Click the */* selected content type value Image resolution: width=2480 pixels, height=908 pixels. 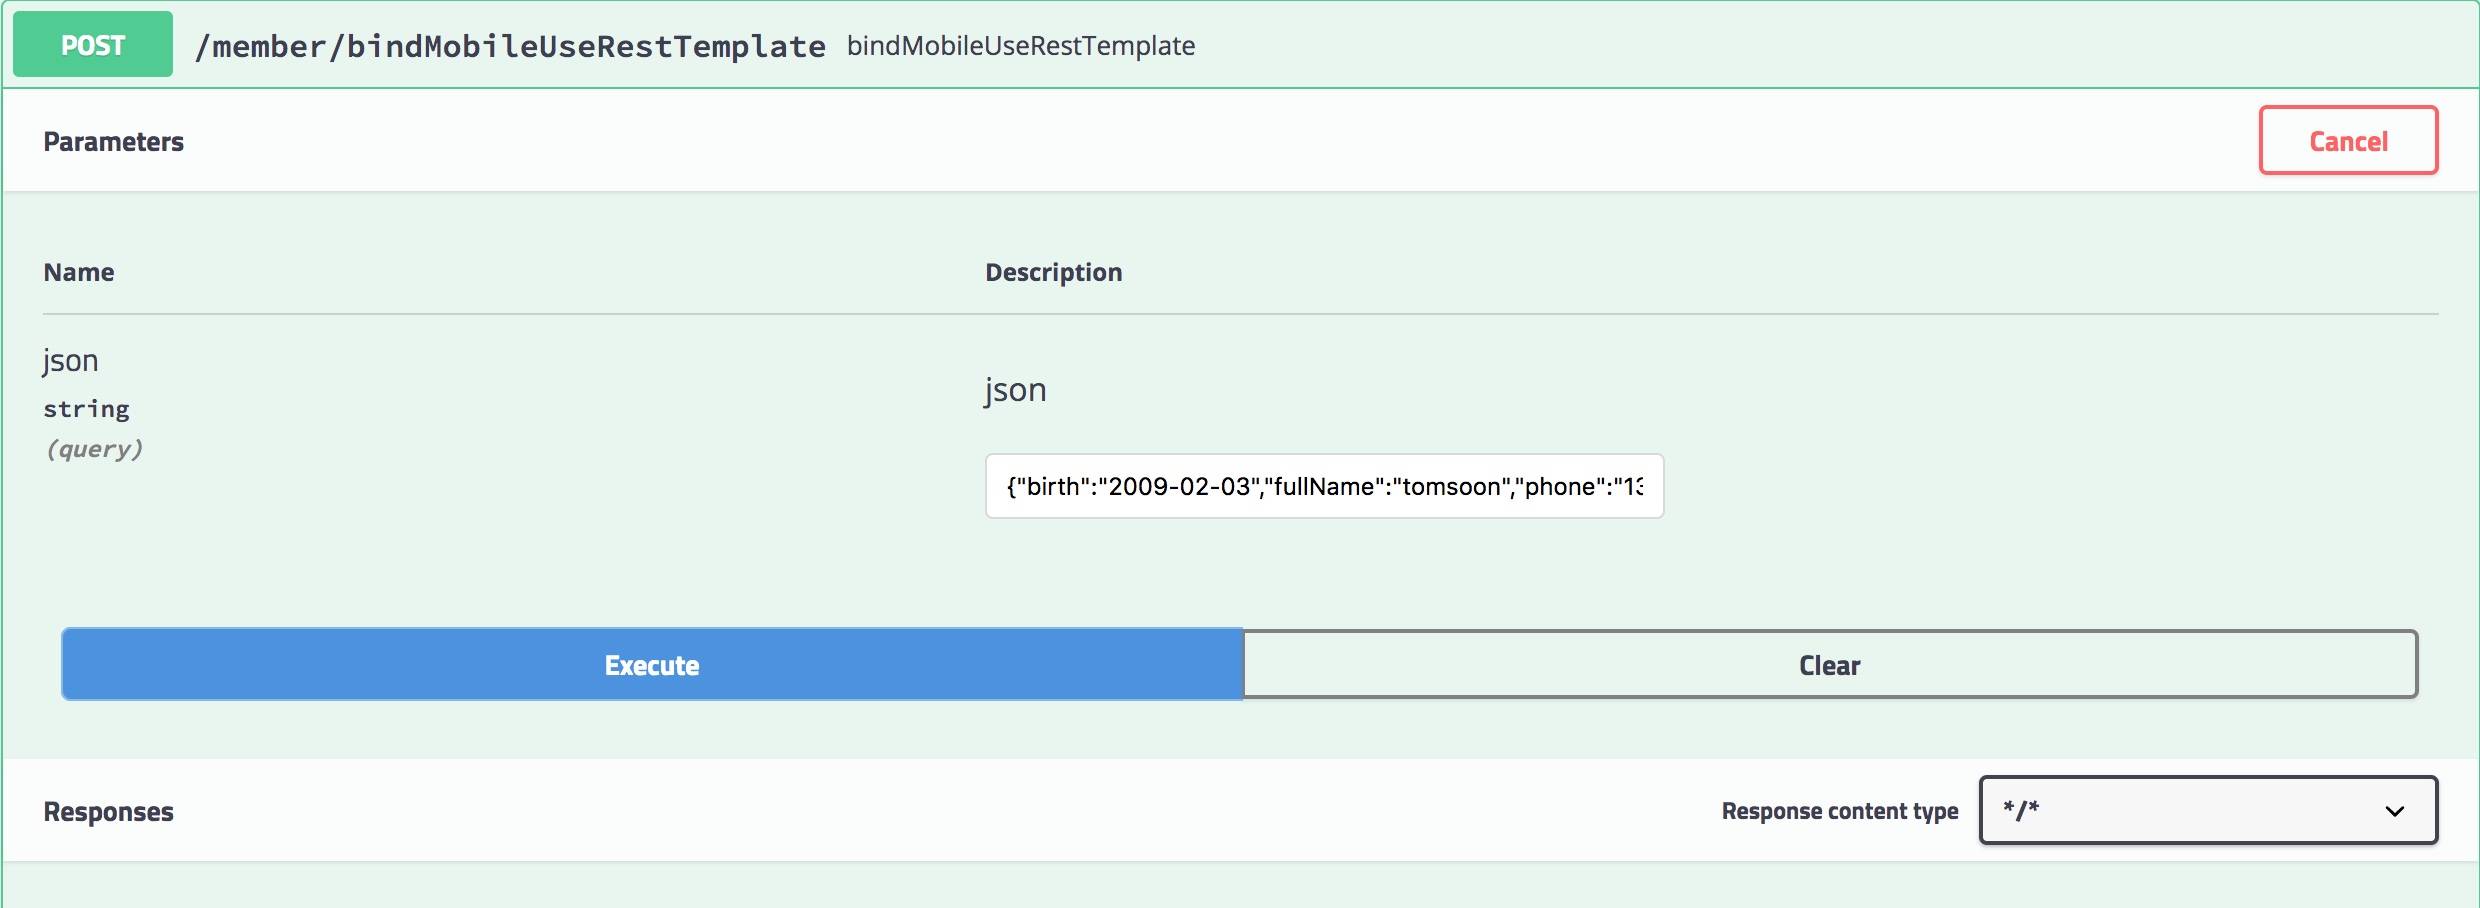(2021, 810)
